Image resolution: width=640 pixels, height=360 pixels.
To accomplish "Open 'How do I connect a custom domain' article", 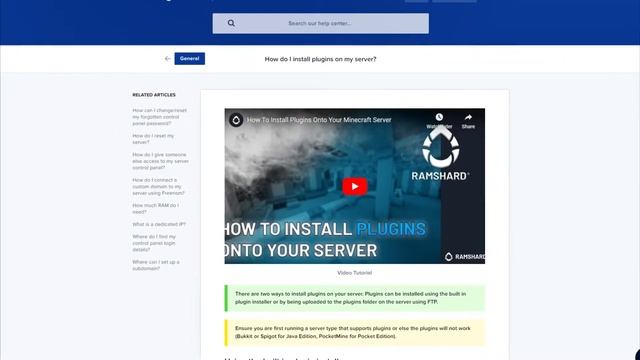I will [x=158, y=187].
